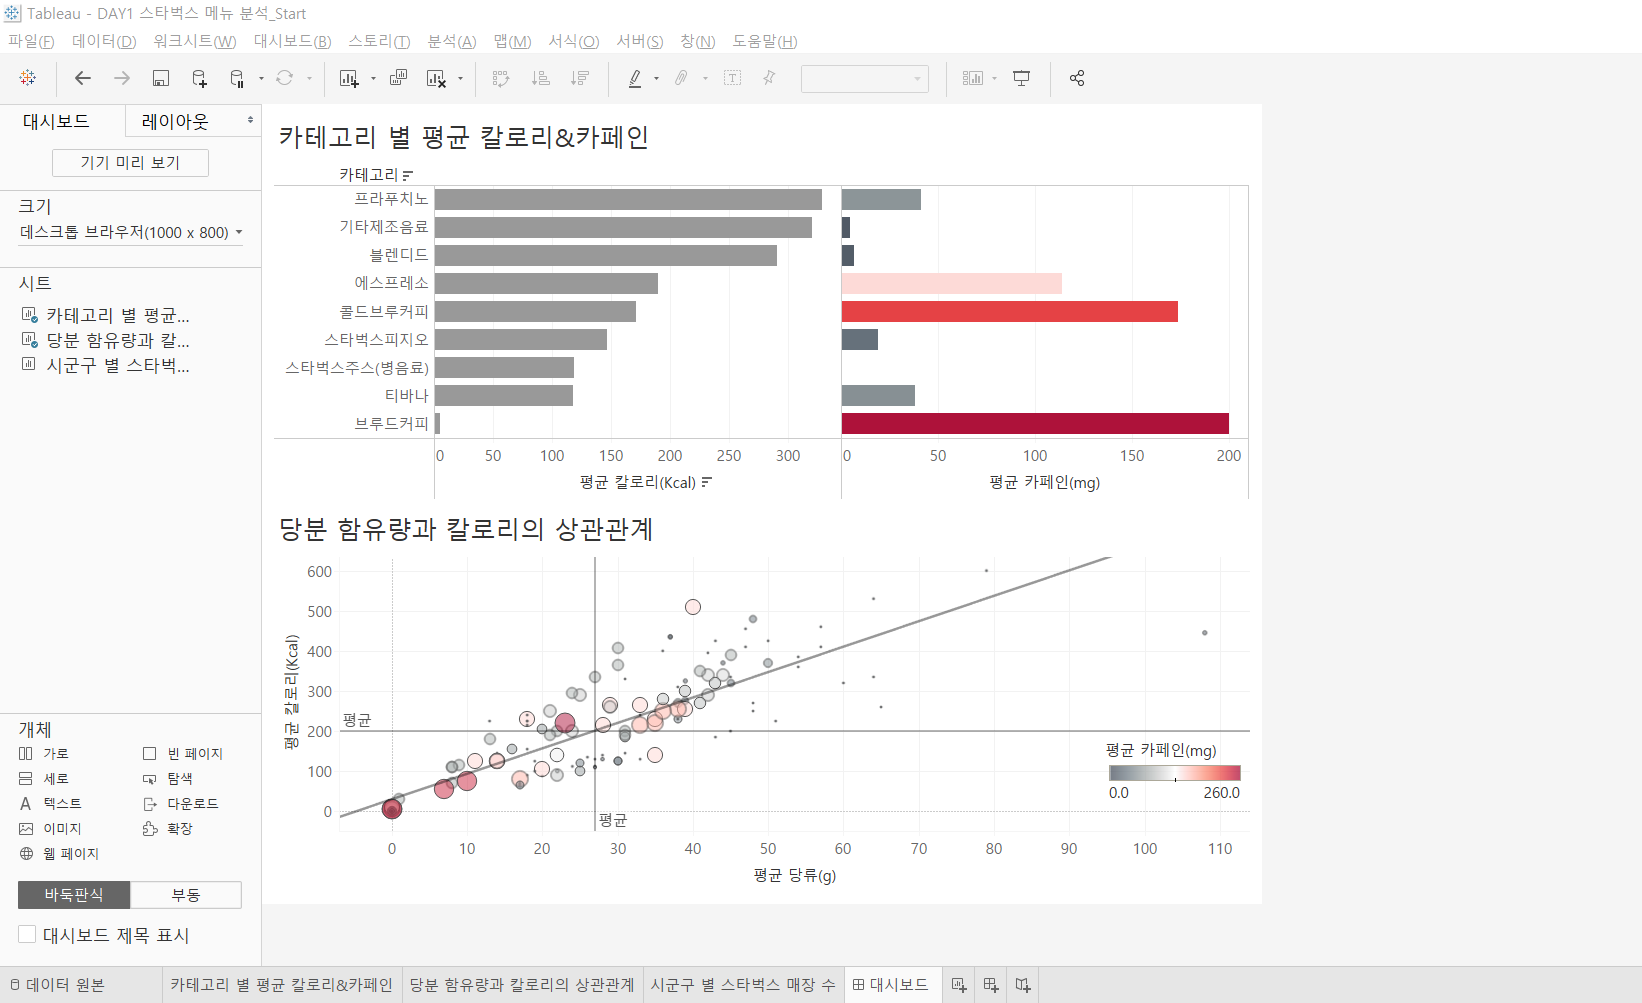Open the 대시보드(B) menu
This screenshot has width=1642, height=1003.
click(292, 41)
